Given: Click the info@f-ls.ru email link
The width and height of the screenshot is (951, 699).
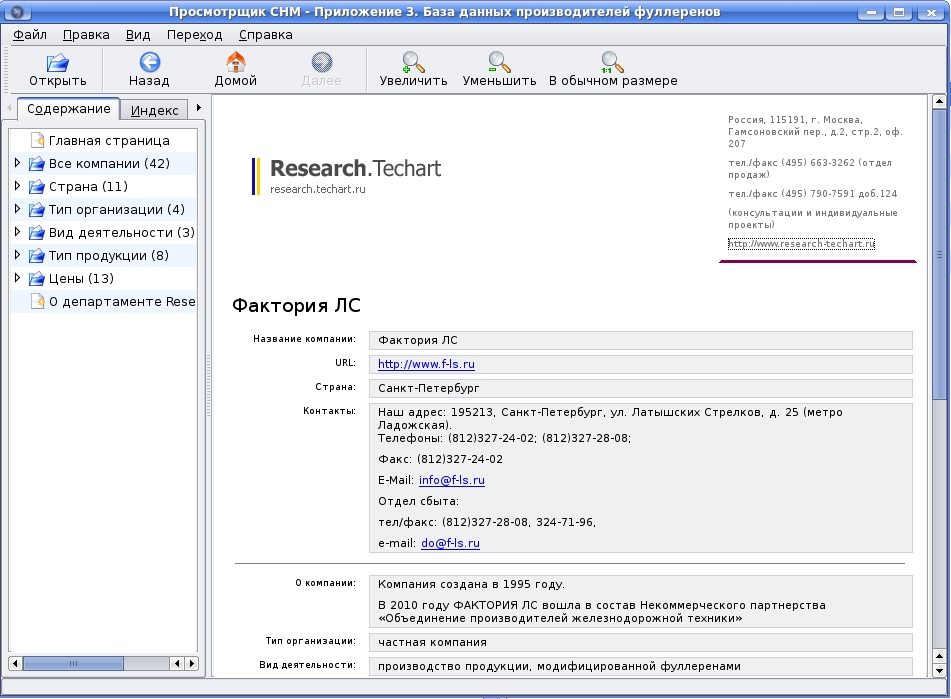Looking at the screenshot, I should coord(452,480).
